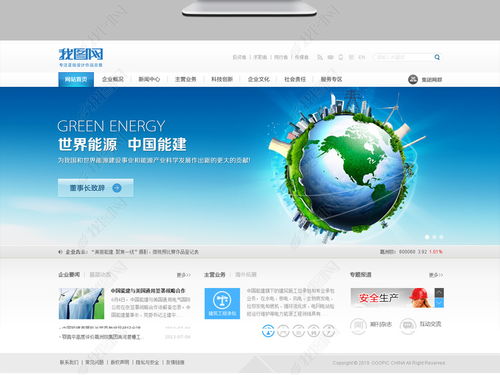Click the GREEN ENERGY banner heading
This screenshot has height=375, width=500.
pyautogui.click(x=111, y=126)
